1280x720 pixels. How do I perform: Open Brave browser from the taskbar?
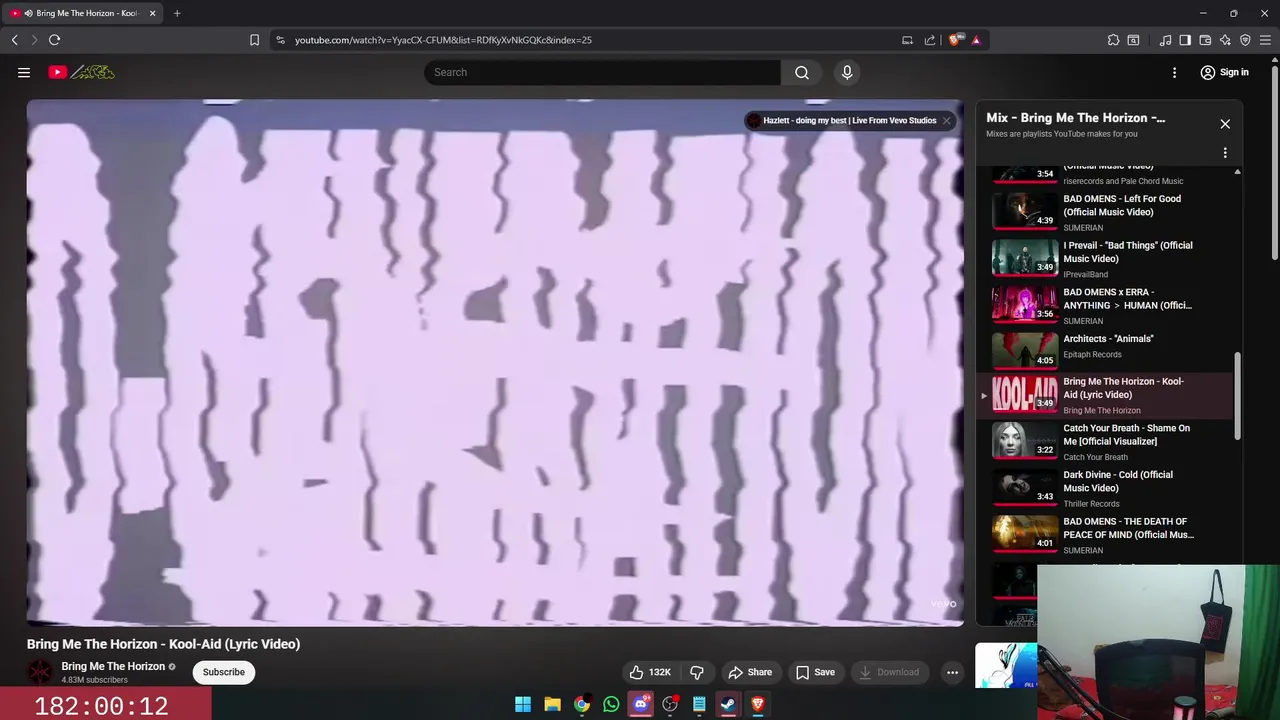[x=758, y=704]
